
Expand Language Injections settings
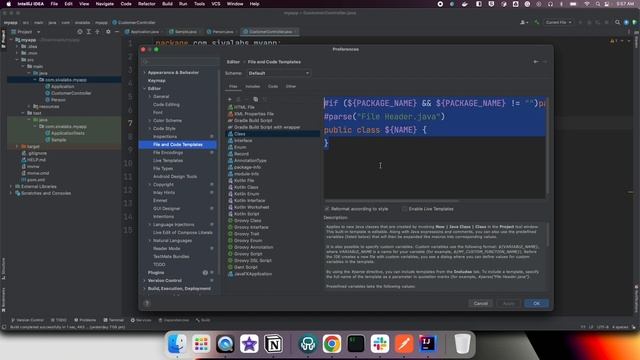click(150, 224)
